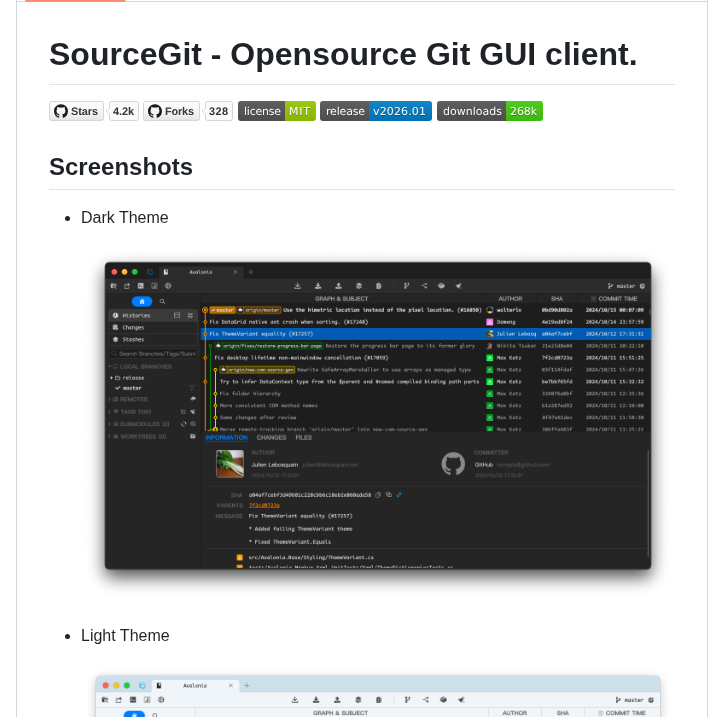Screen dimensions: 724x717
Task: Toggle layout icon on Histories row
Action: (177, 315)
